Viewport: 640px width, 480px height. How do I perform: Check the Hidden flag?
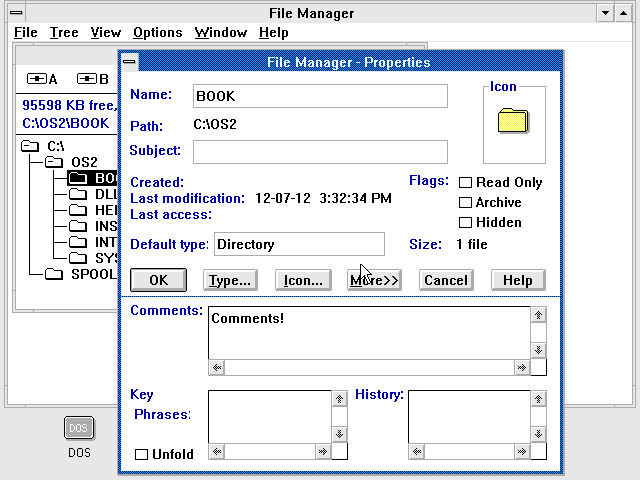pyautogui.click(x=465, y=222)
